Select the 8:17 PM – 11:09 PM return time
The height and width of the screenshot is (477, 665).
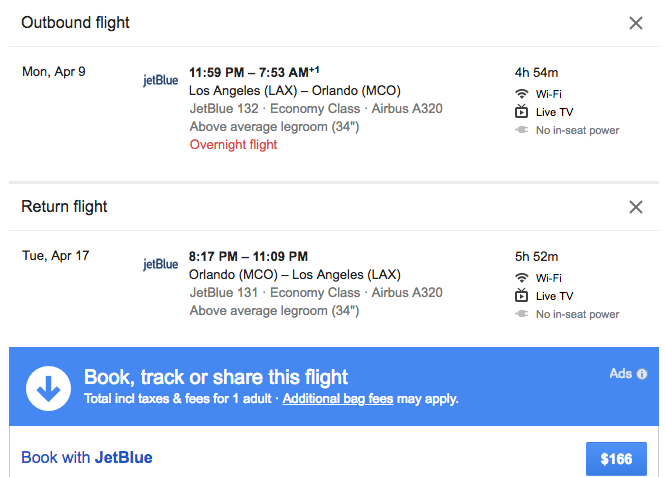[248, 256]
